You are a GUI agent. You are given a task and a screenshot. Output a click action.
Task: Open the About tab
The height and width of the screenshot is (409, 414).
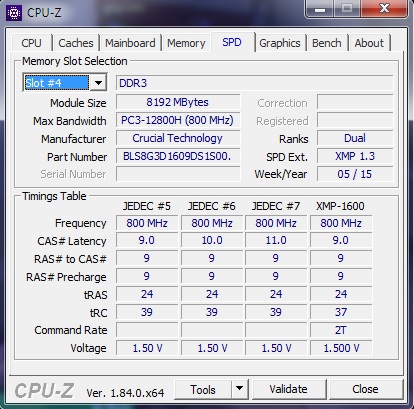369,43
